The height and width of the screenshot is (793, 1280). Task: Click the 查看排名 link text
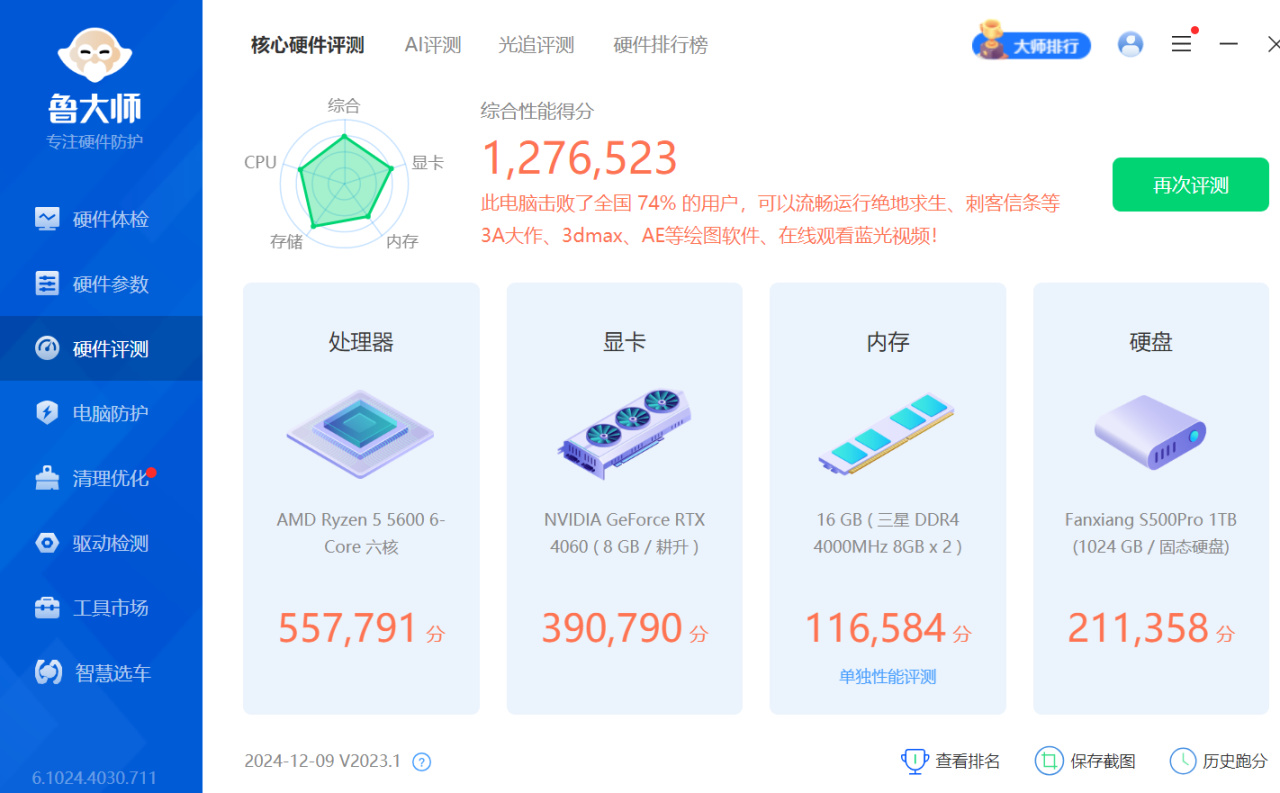coord(967,761)
